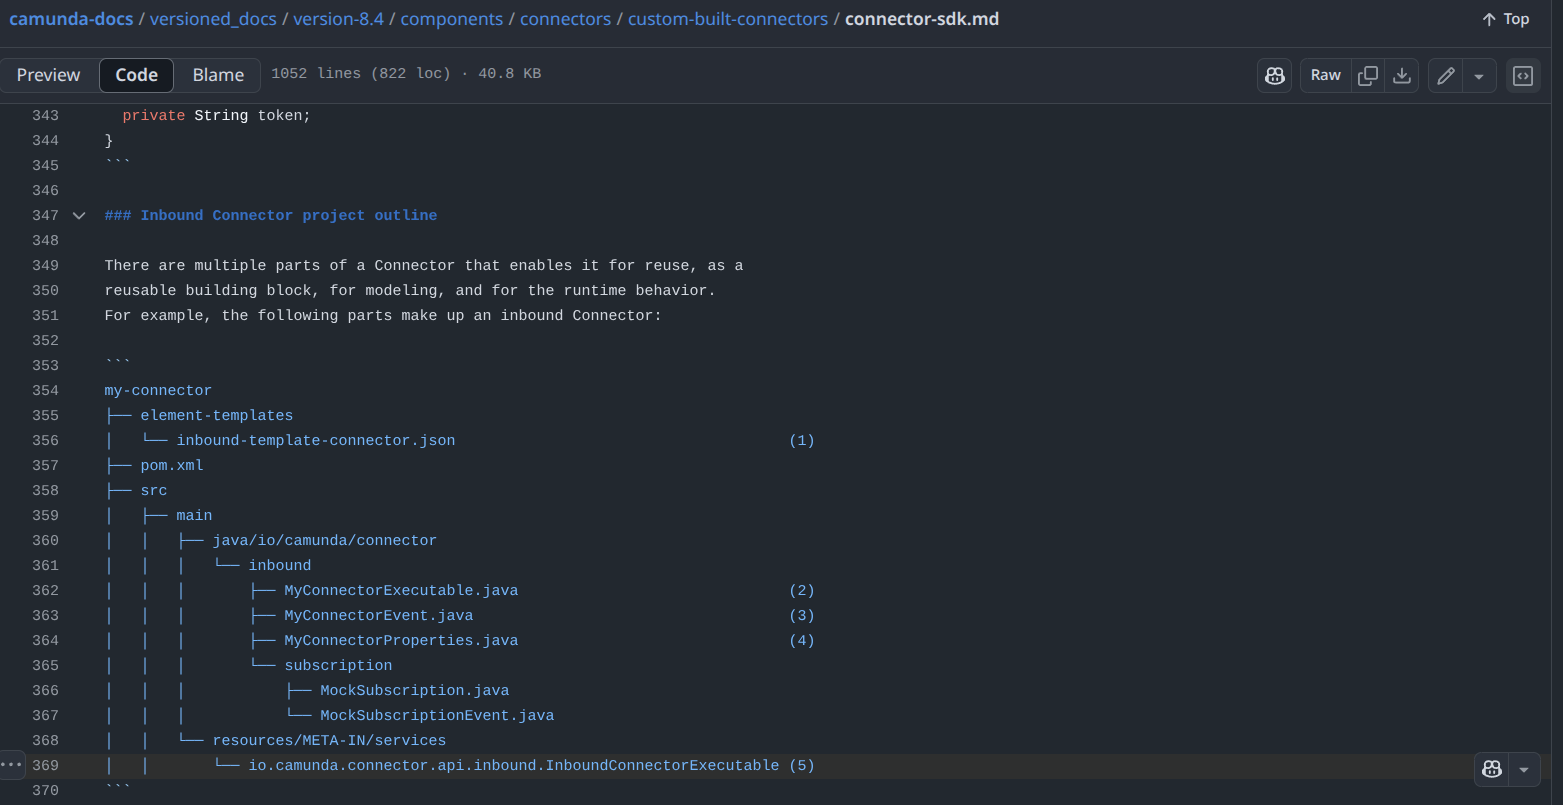1563x805 pixels.
Task: Click resources/META-IN/services text
Action: (329, 741)
